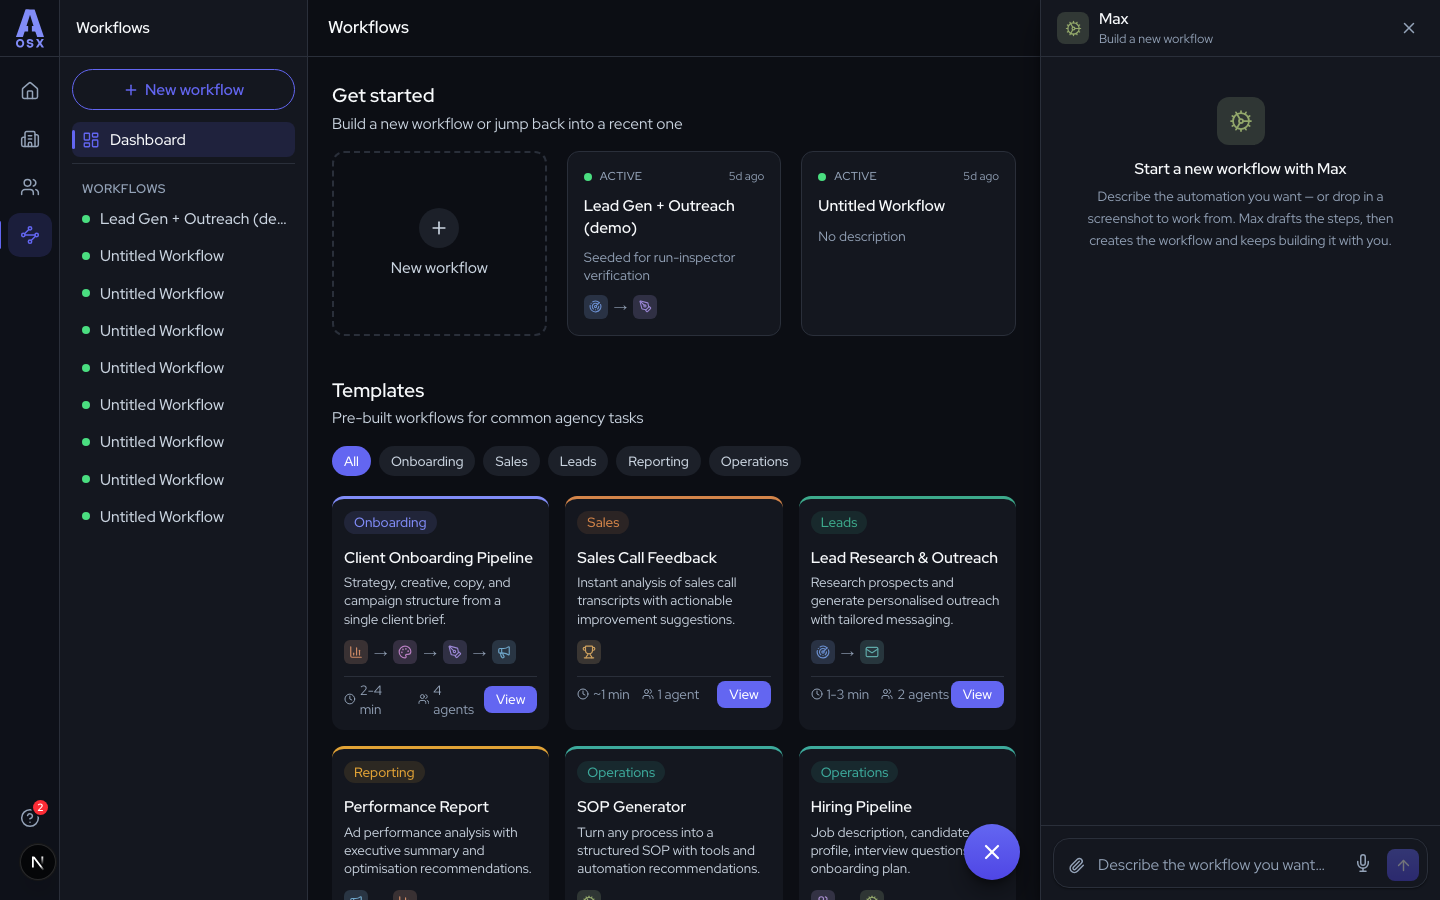Viewport: 1440px width, 900px height.
Task: Filter templates by Reporting
Action: click(658, 461)
